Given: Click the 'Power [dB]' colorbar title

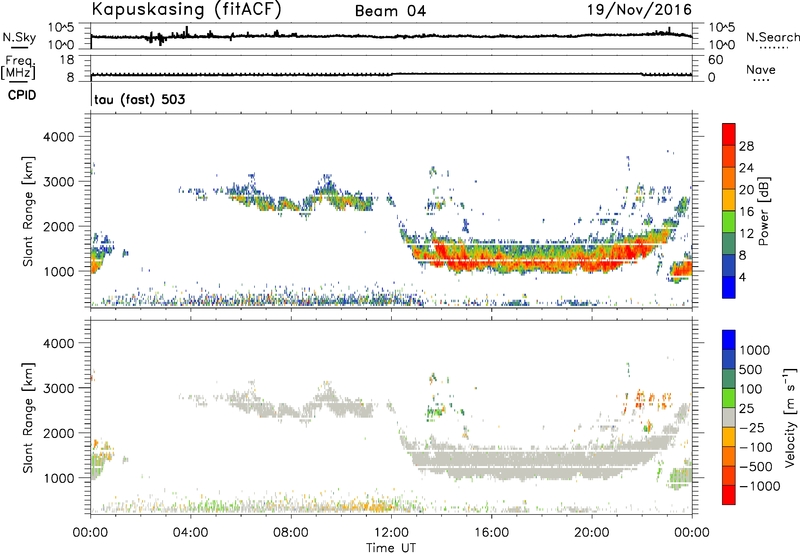Looking at the screenshot, I should click(x=763, y=211).
